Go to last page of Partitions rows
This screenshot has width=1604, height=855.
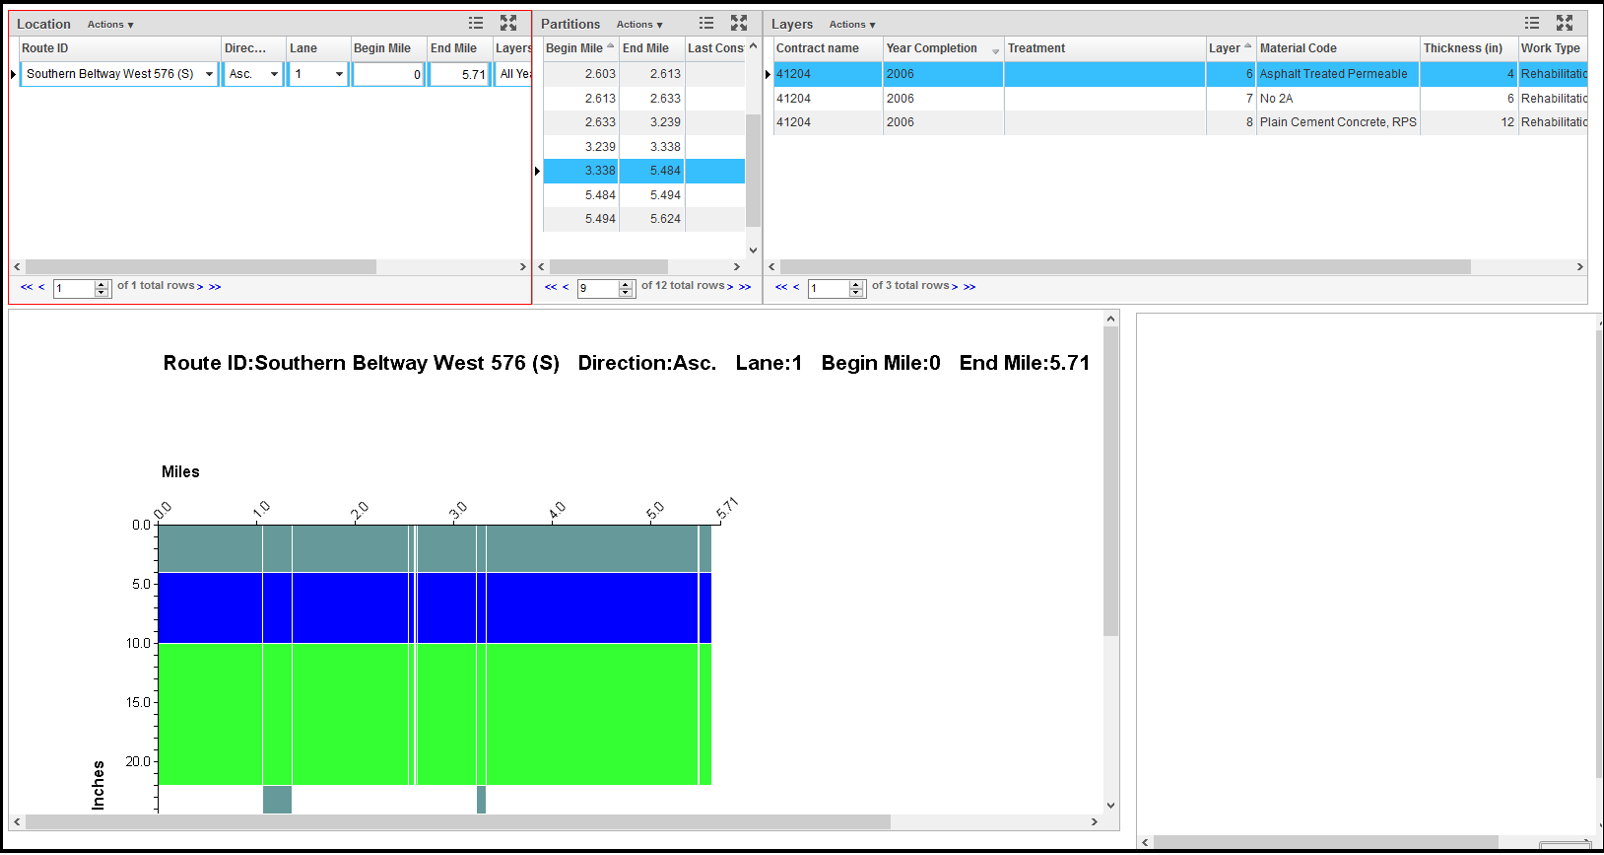coord(745,287)
